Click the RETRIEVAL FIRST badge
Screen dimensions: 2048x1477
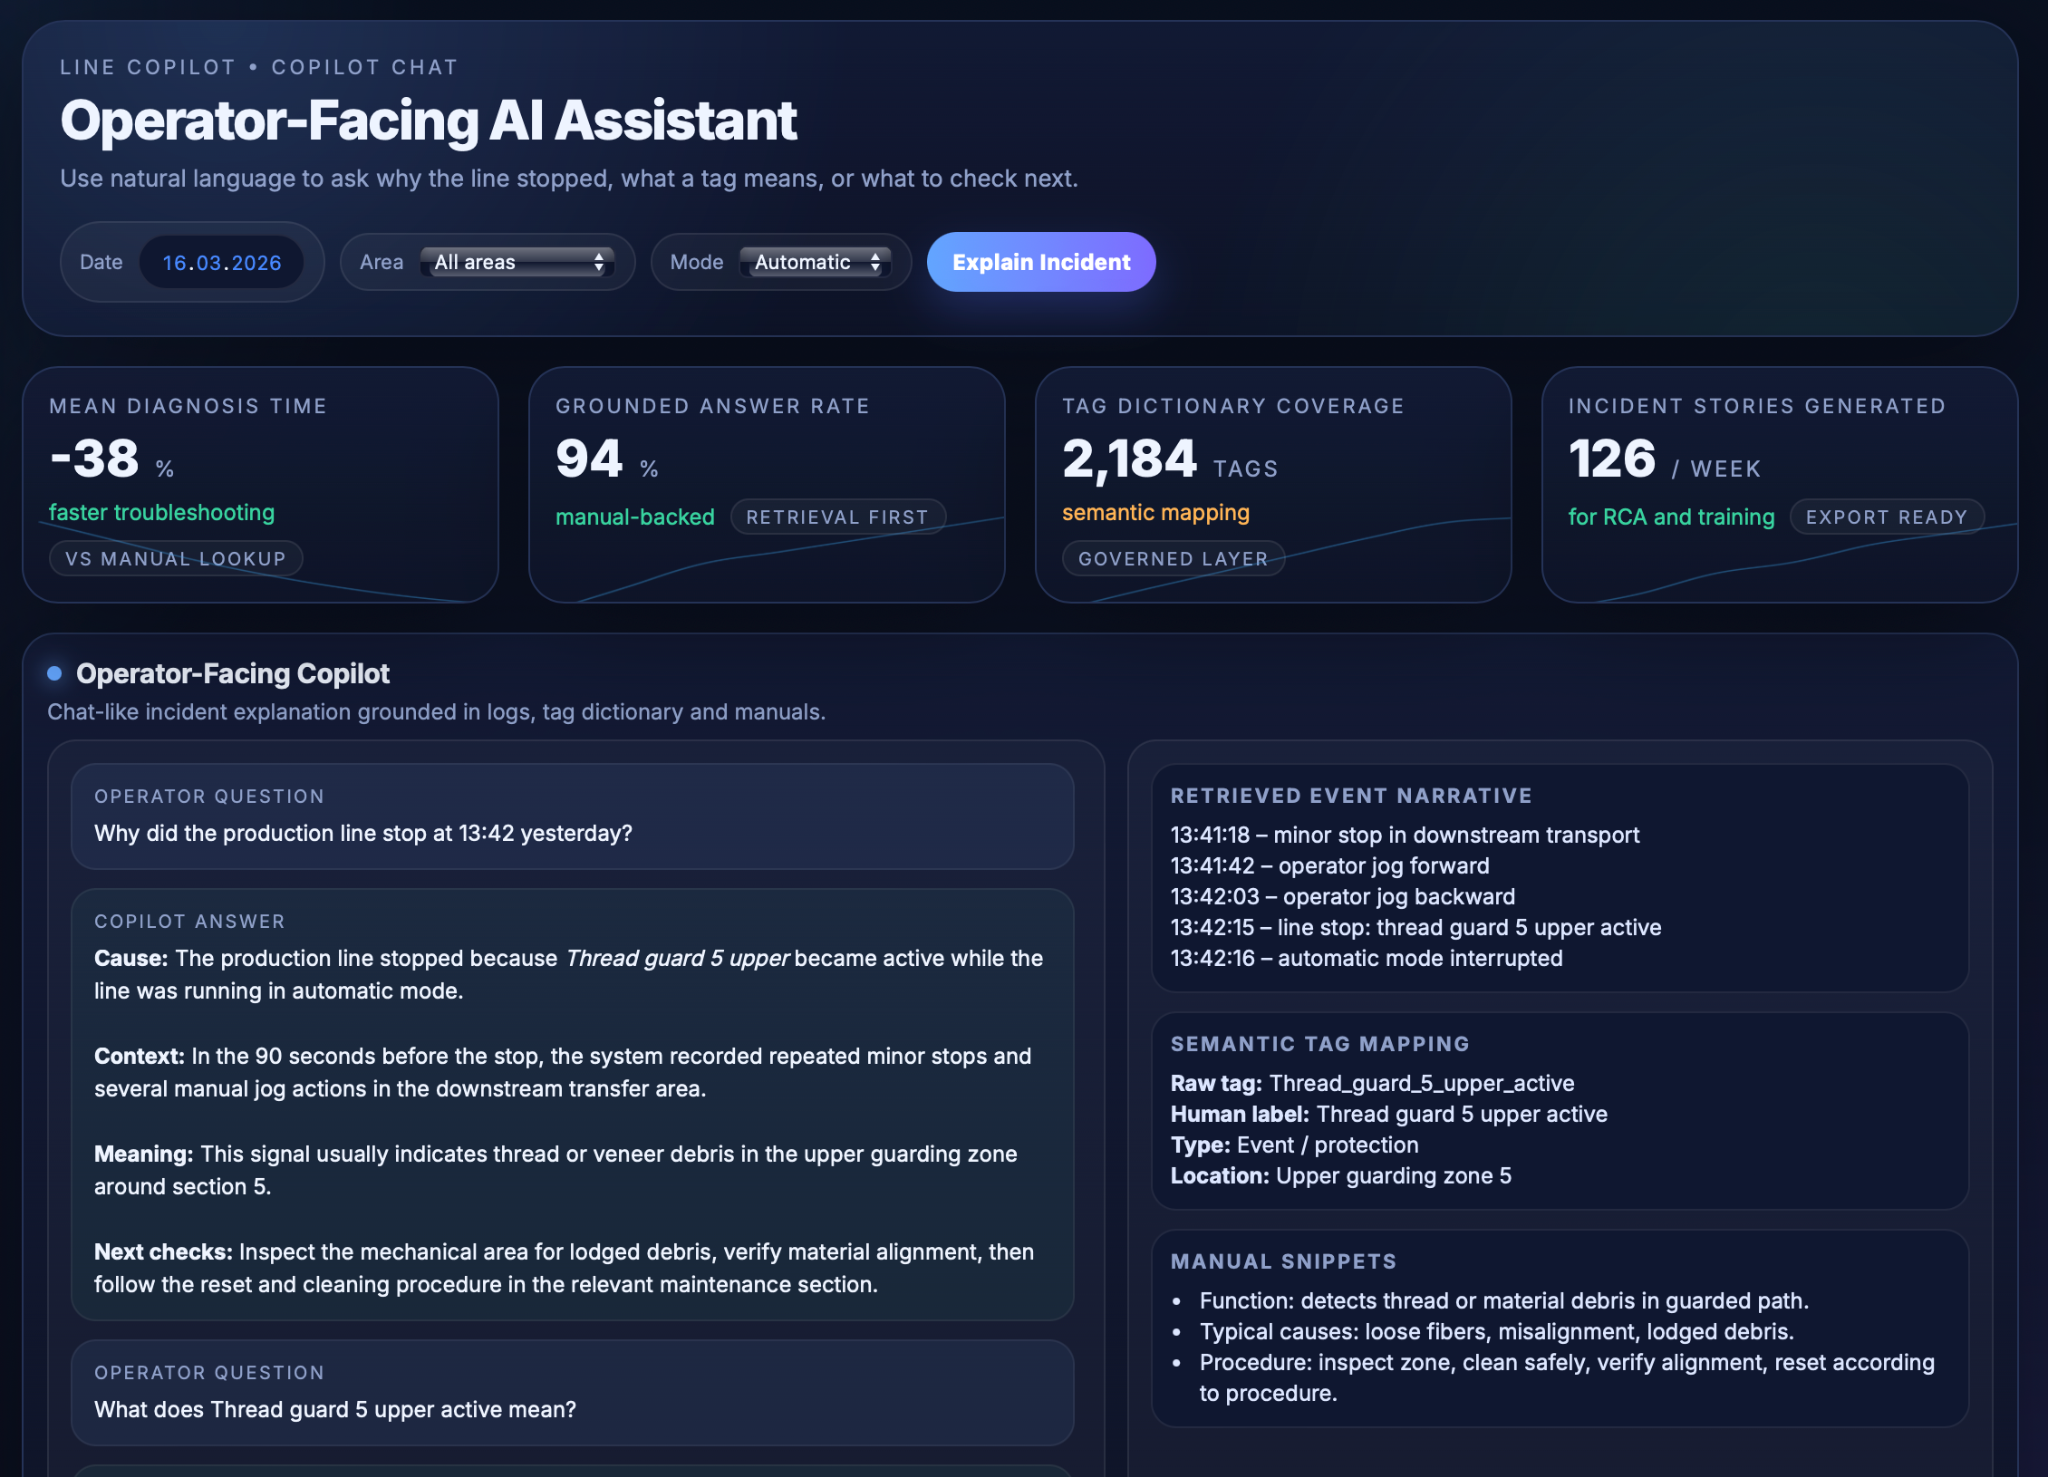837,517
